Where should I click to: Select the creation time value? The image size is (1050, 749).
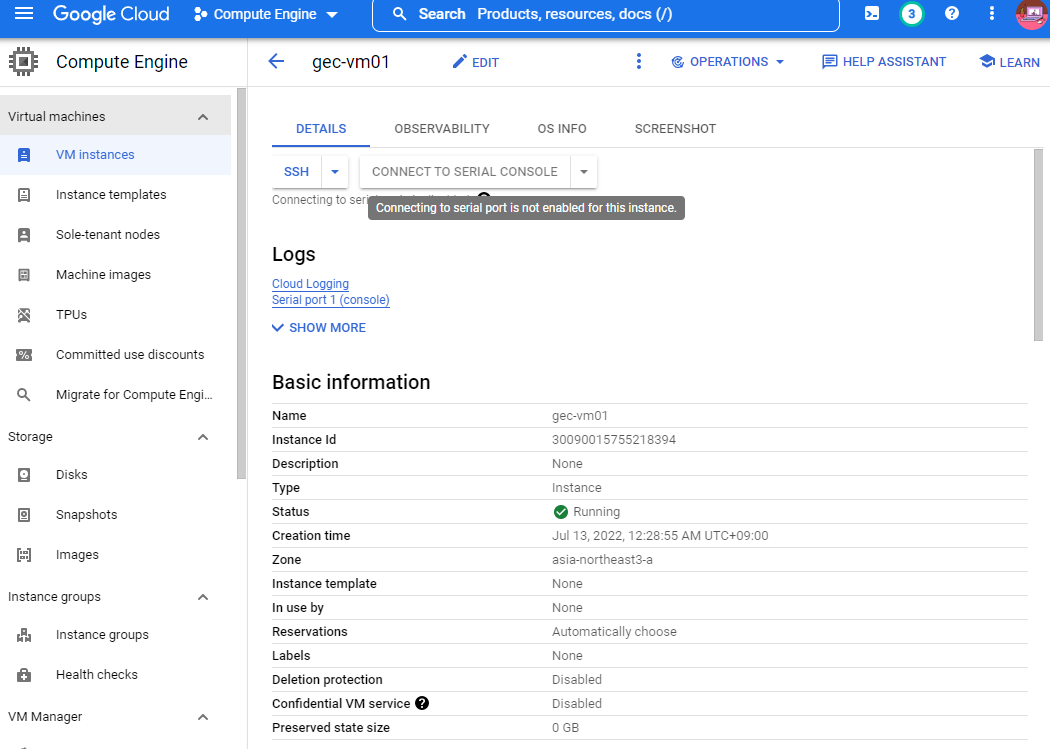point(660,535)
